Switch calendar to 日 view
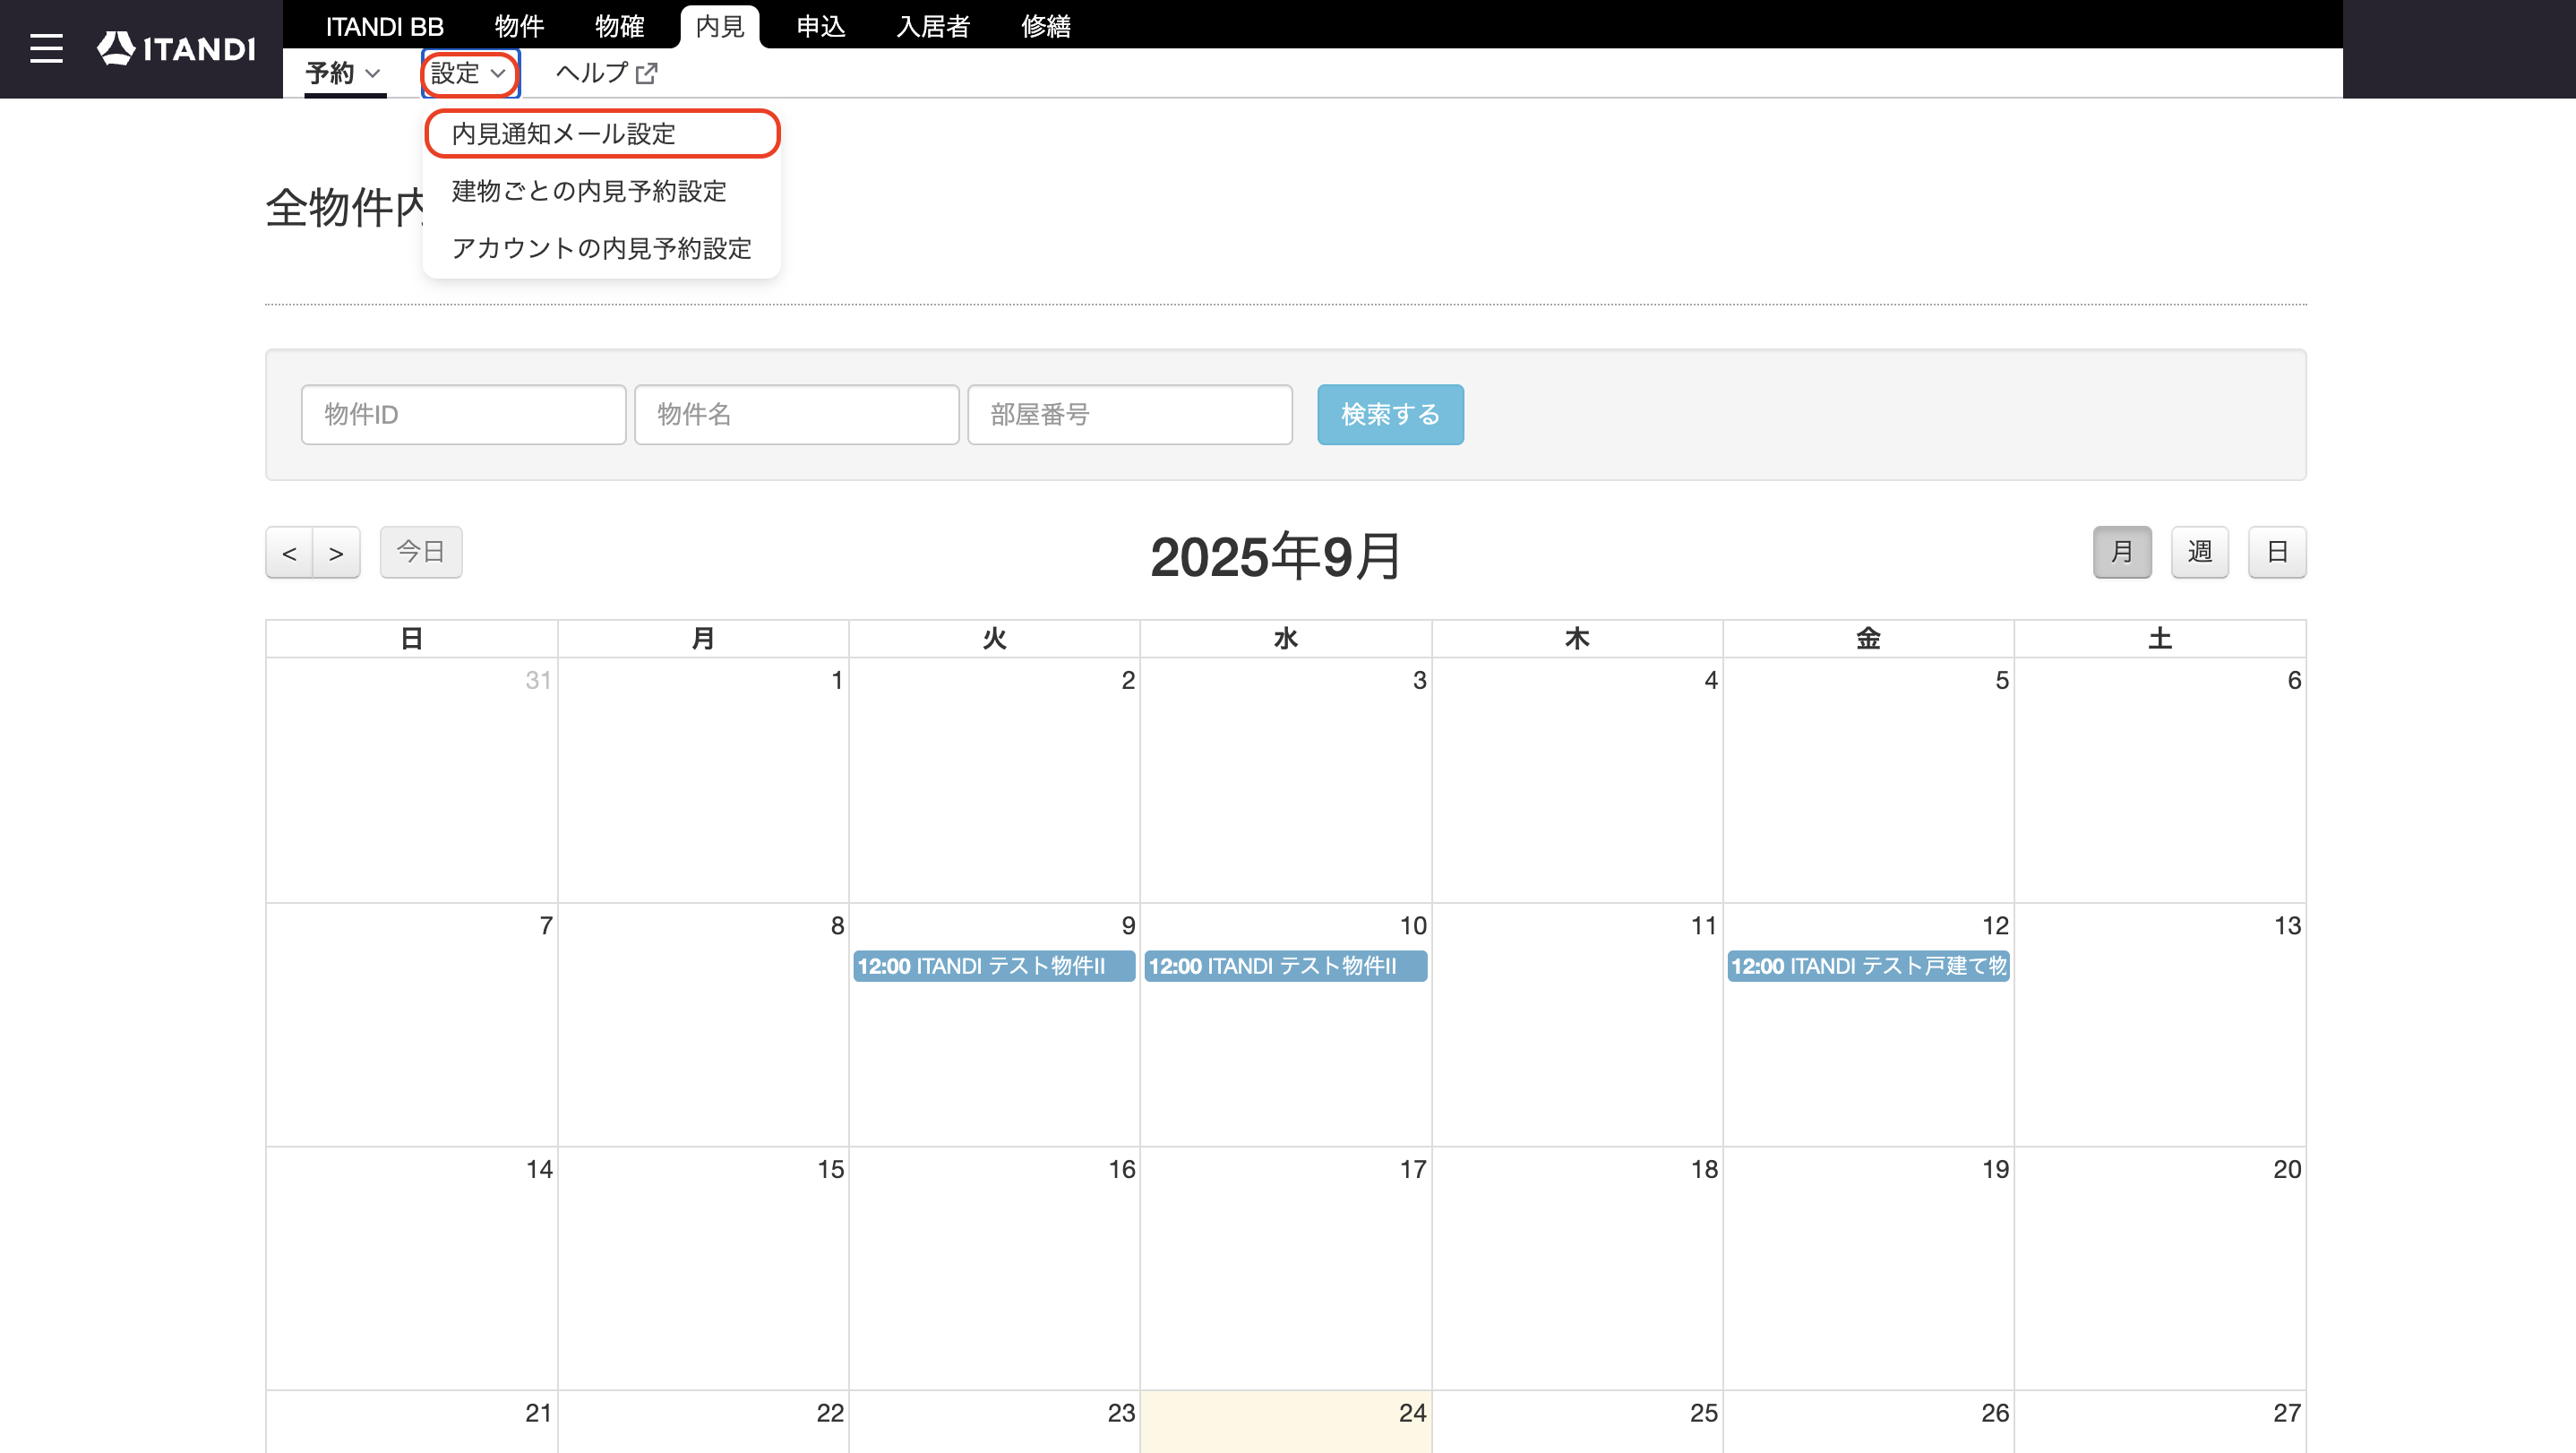The height and width of the screenshot is (1453, 2576). pos(2277,552)
